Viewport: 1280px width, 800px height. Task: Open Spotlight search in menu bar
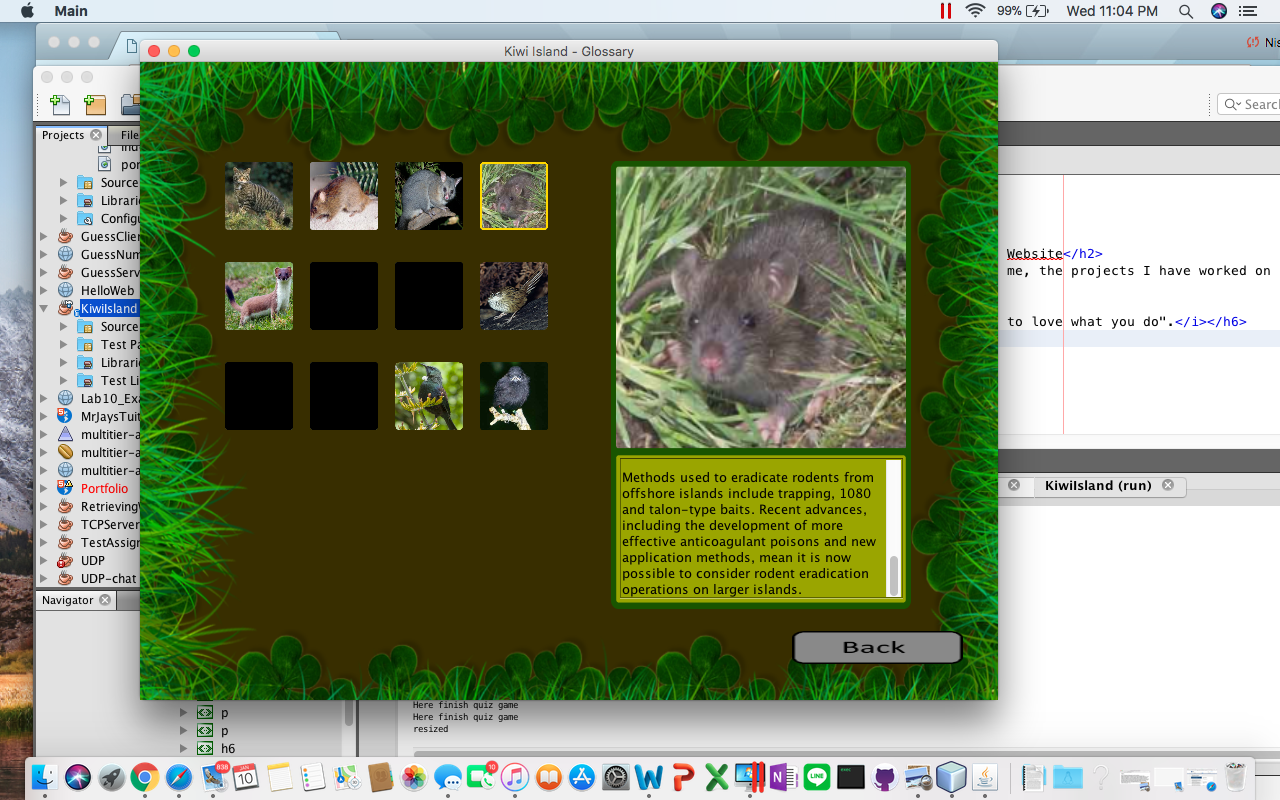pyautogui.click(x=1185, y=11)
